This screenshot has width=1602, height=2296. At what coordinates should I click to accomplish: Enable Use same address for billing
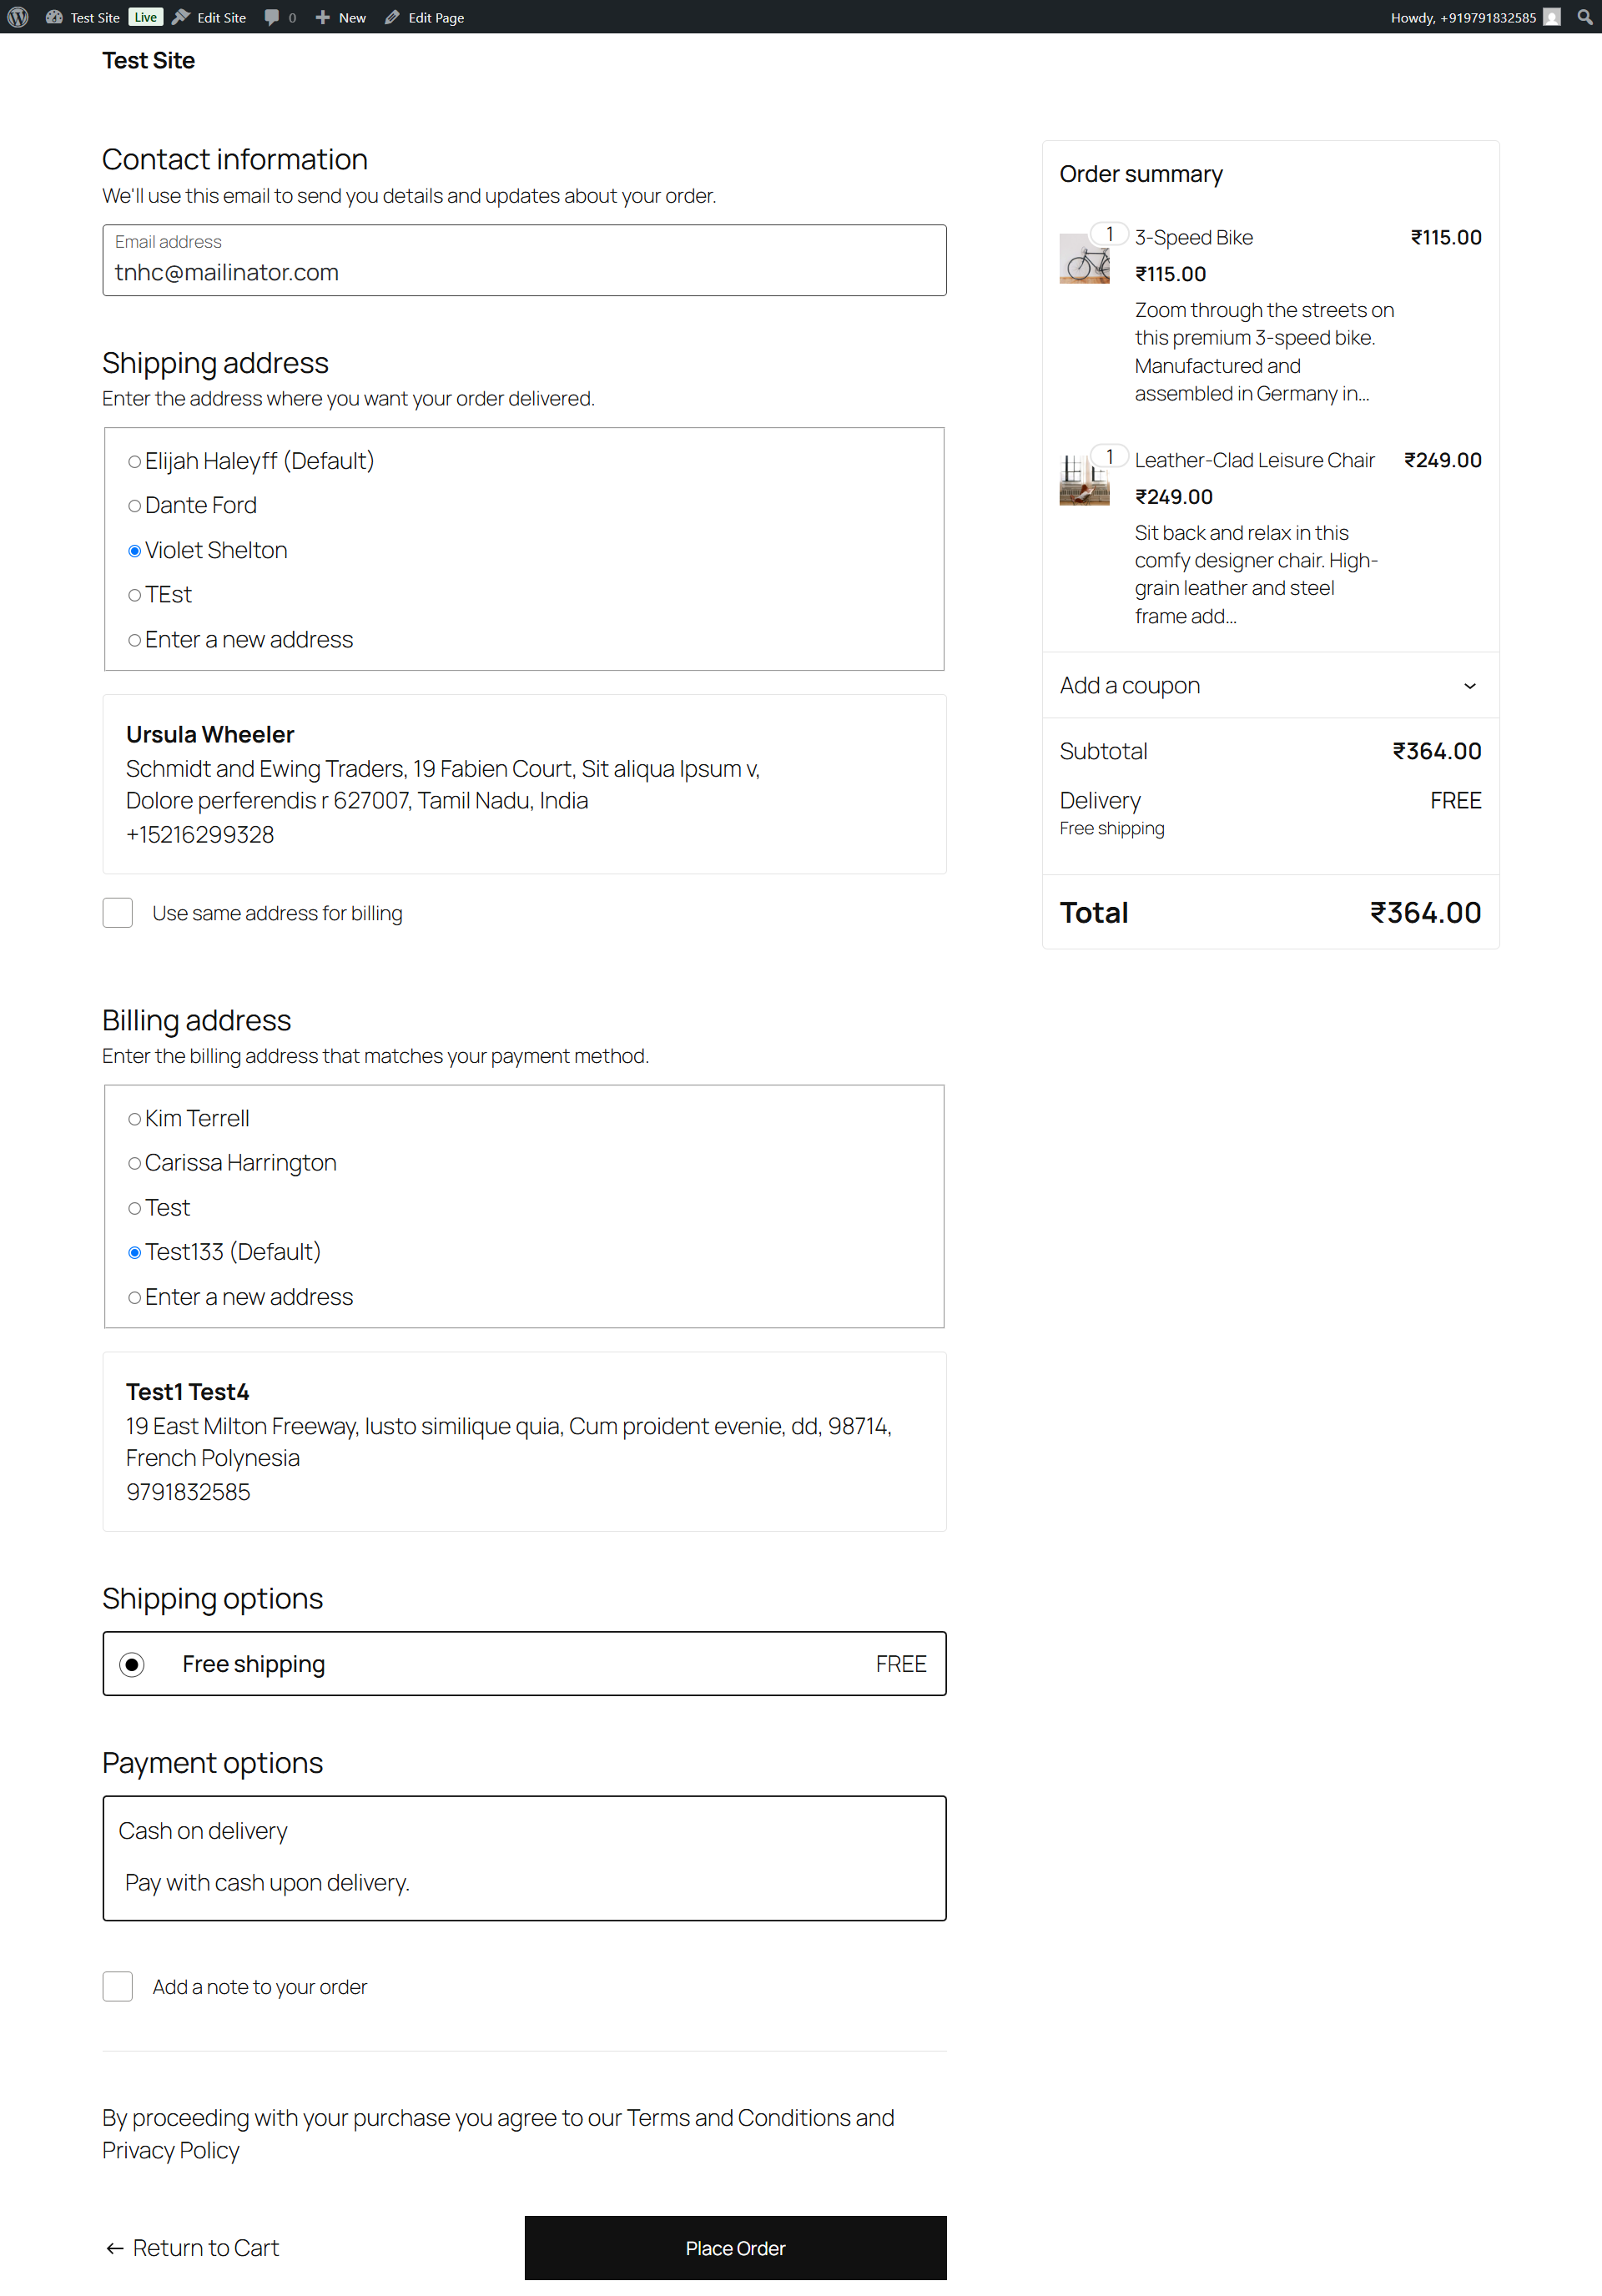point(118,913)
